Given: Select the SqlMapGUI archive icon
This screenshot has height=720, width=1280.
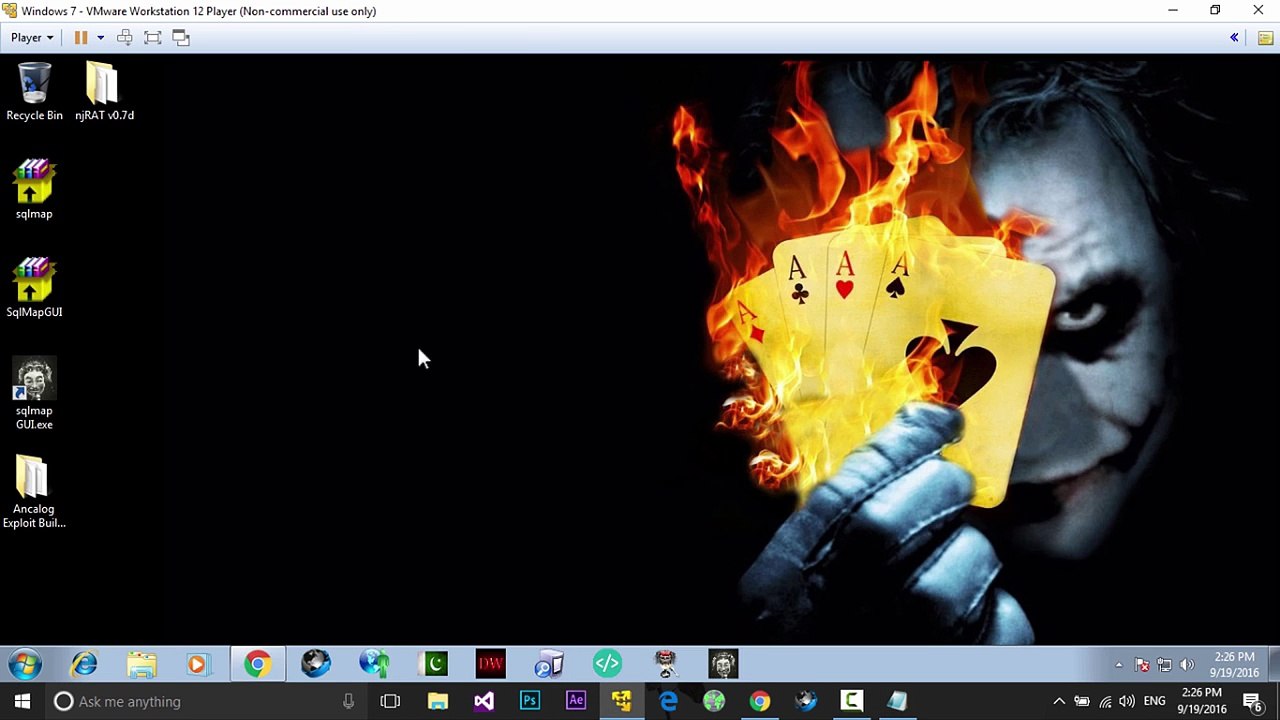Looking at the screenshot, I should tap(34, 288).
